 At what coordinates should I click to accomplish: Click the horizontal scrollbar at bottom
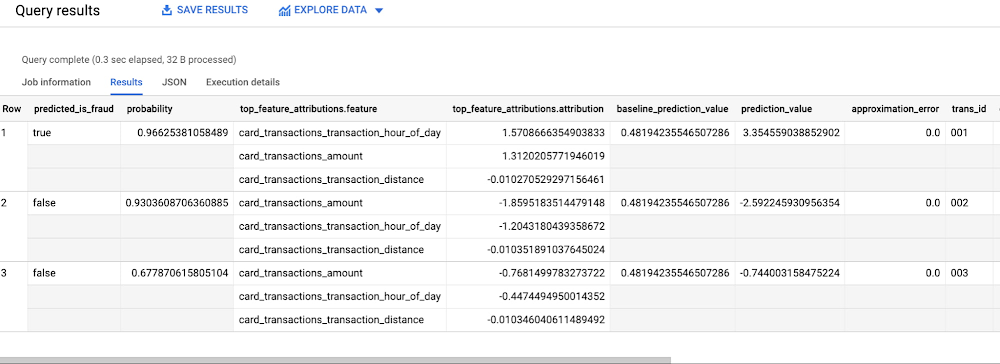coord(335,360)
